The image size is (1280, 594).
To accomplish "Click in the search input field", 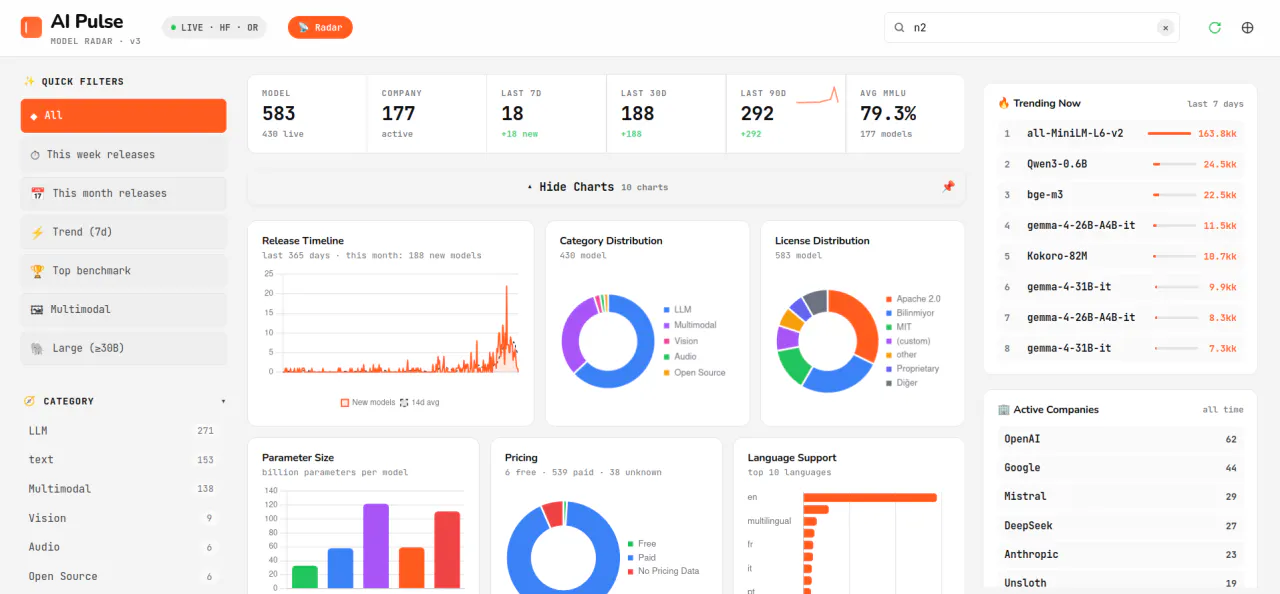I will point(1030,28).
